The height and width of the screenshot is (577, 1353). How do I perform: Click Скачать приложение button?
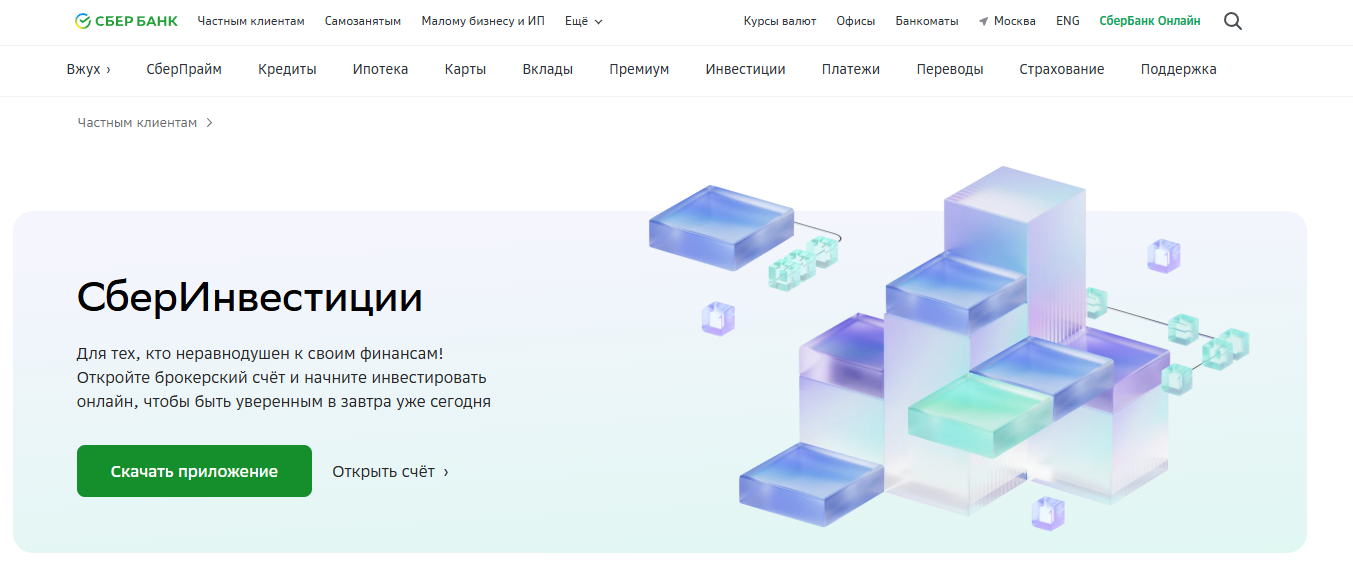coord(194,471)
